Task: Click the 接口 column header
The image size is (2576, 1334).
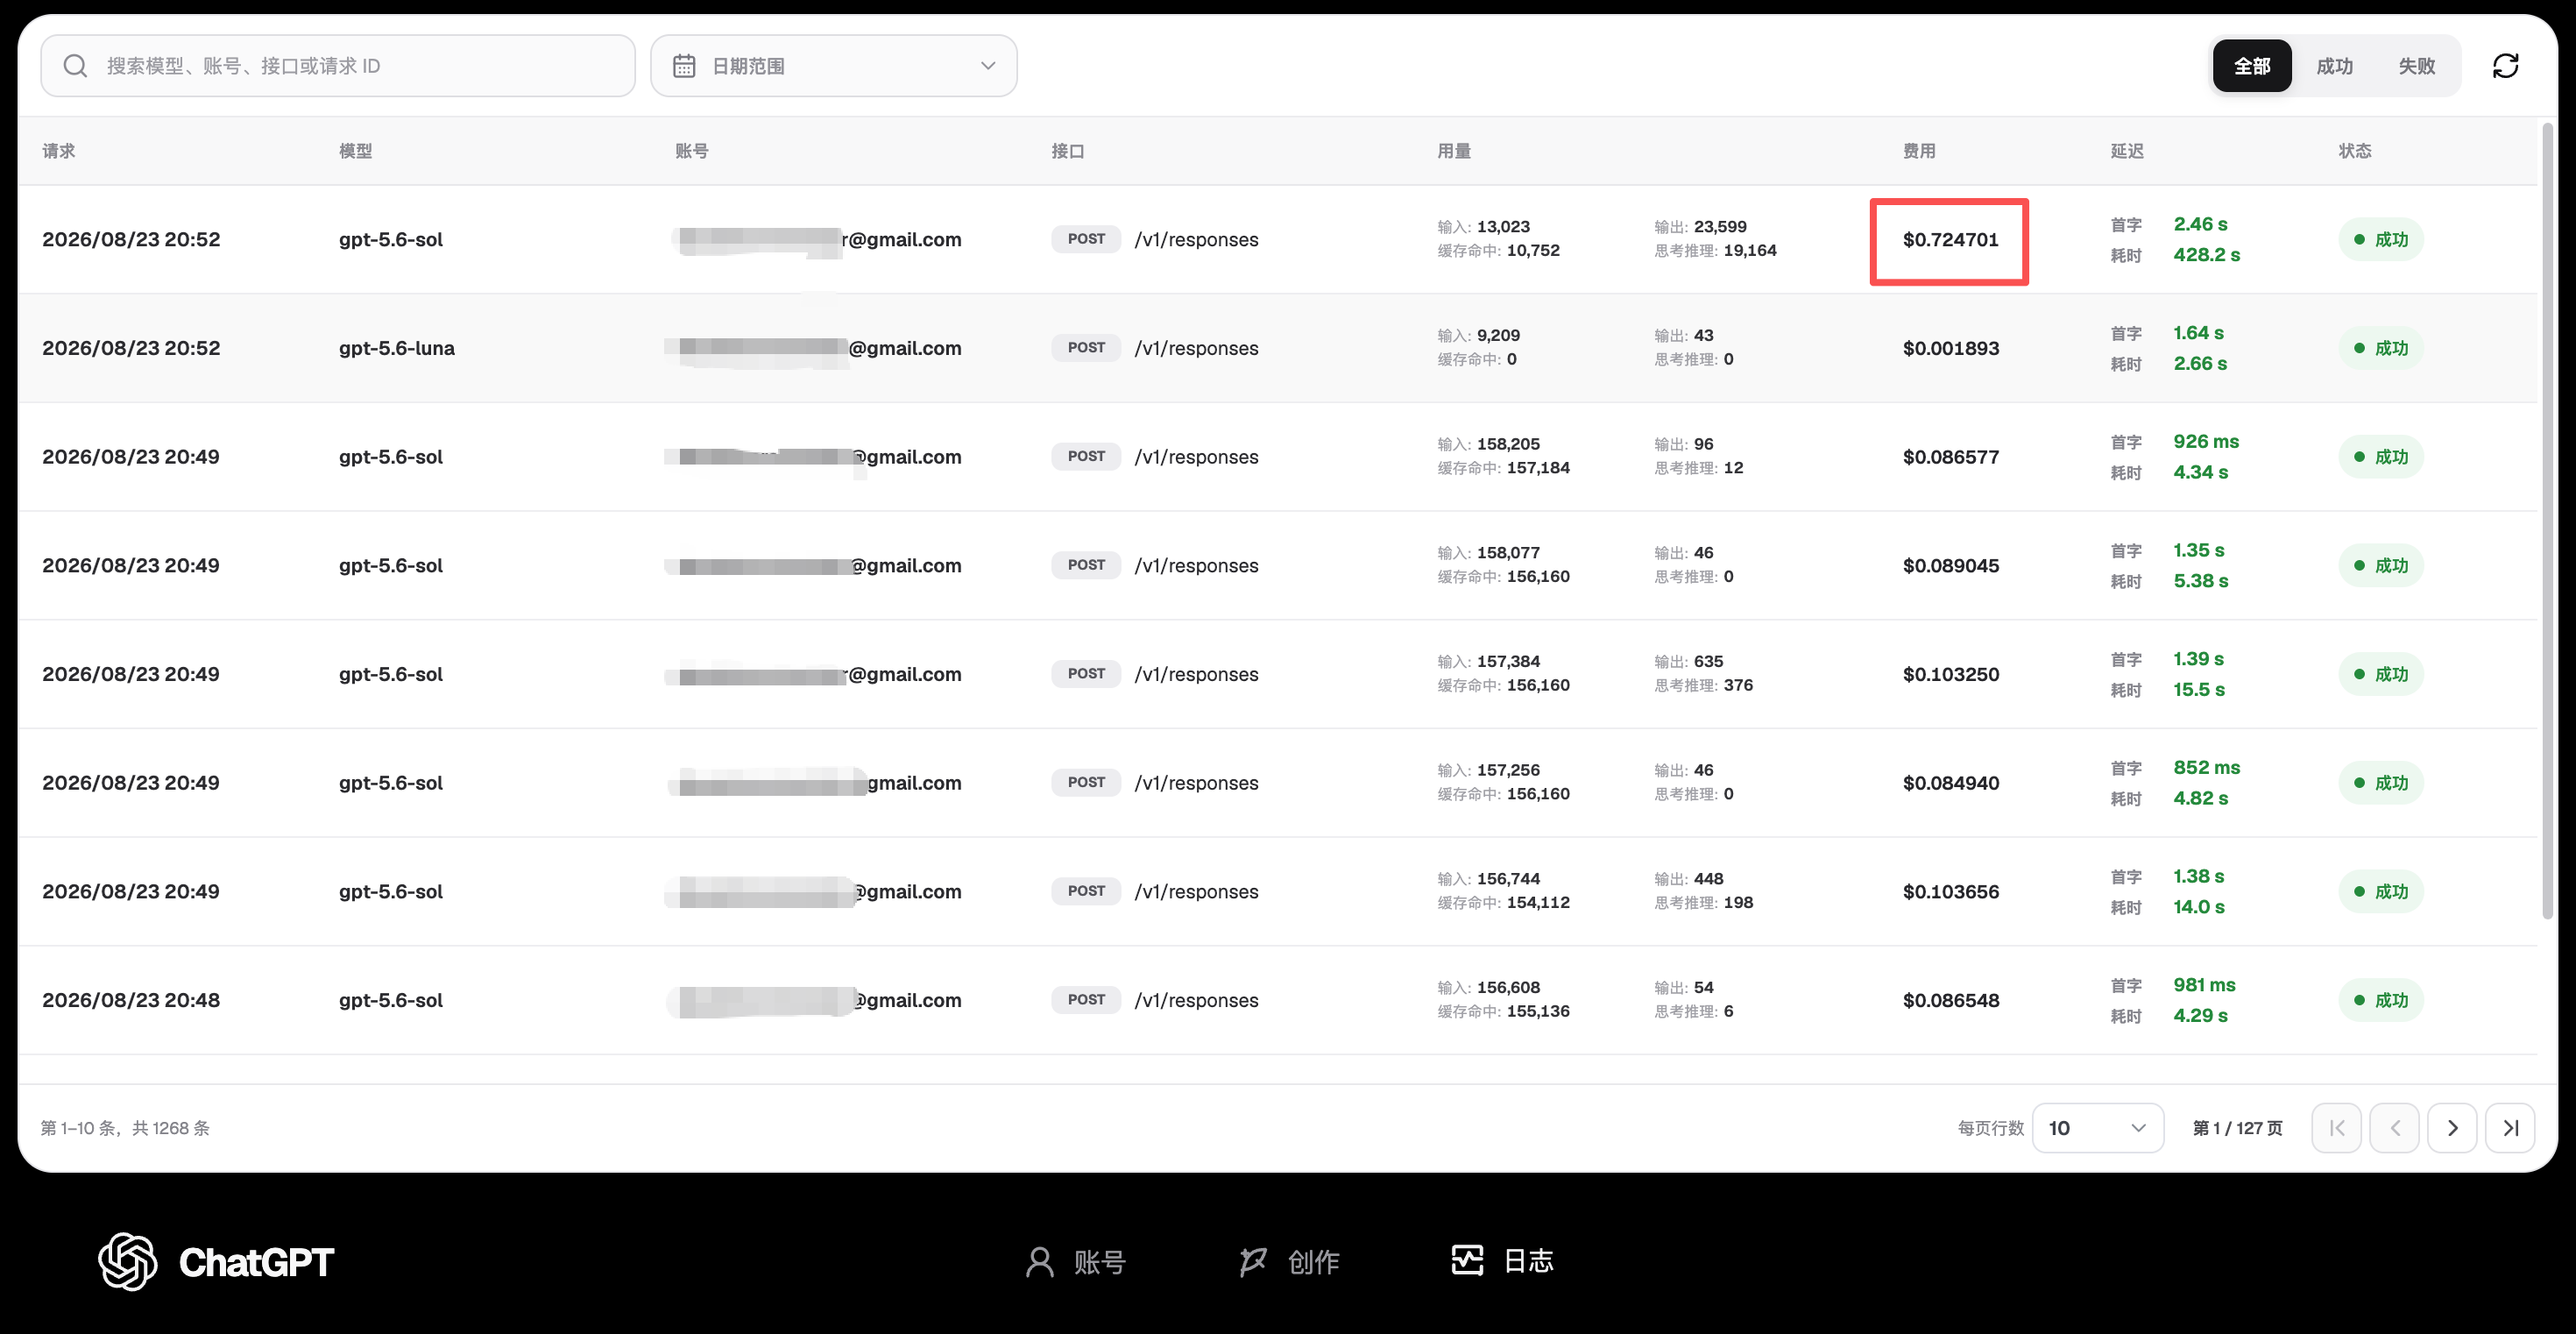Action: pos(1067,151)
